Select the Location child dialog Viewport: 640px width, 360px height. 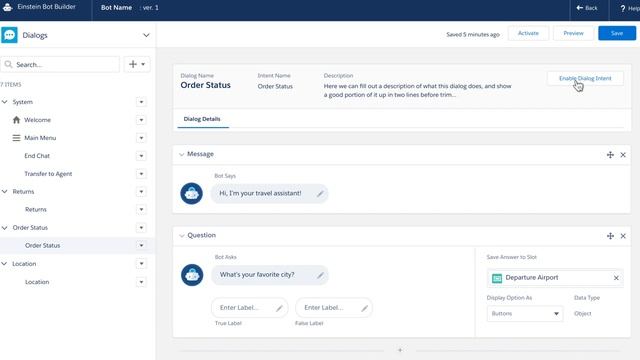(x=37, y=282)
